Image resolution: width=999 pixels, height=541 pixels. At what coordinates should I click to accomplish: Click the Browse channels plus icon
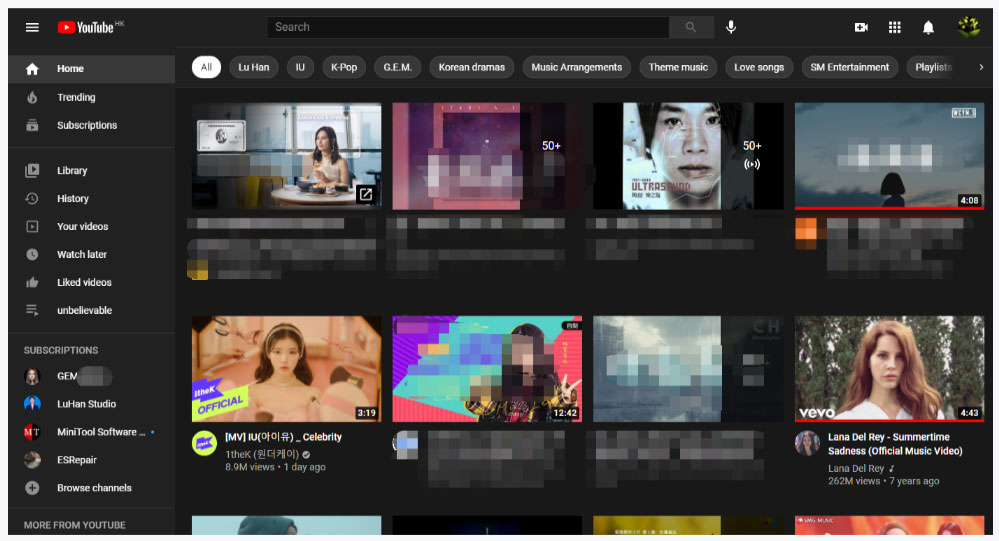pos(32,487)
